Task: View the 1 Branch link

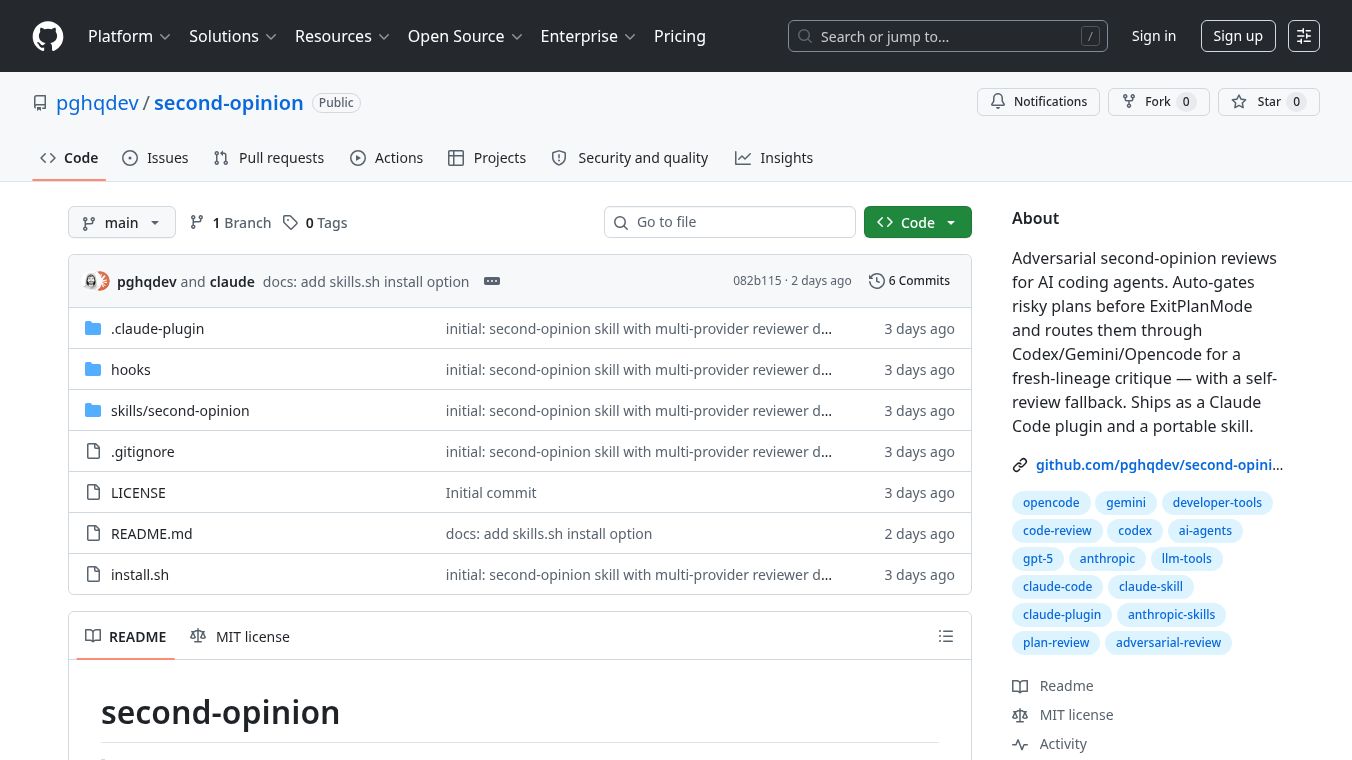Action: coord(230,222)
